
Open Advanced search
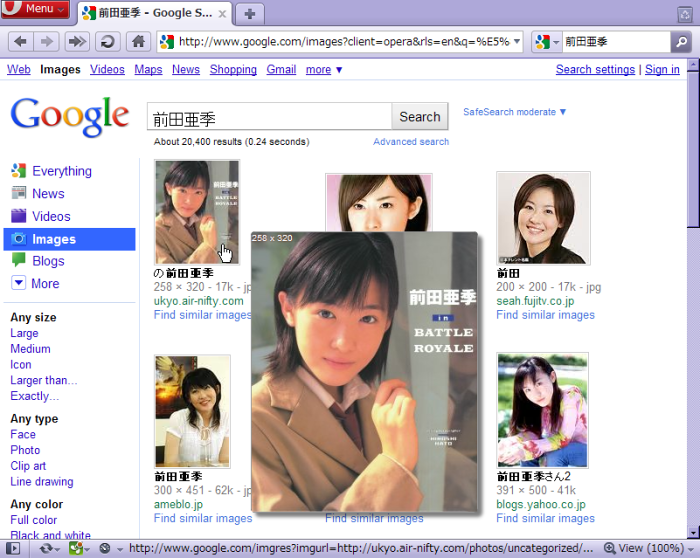tap(411, 142)
